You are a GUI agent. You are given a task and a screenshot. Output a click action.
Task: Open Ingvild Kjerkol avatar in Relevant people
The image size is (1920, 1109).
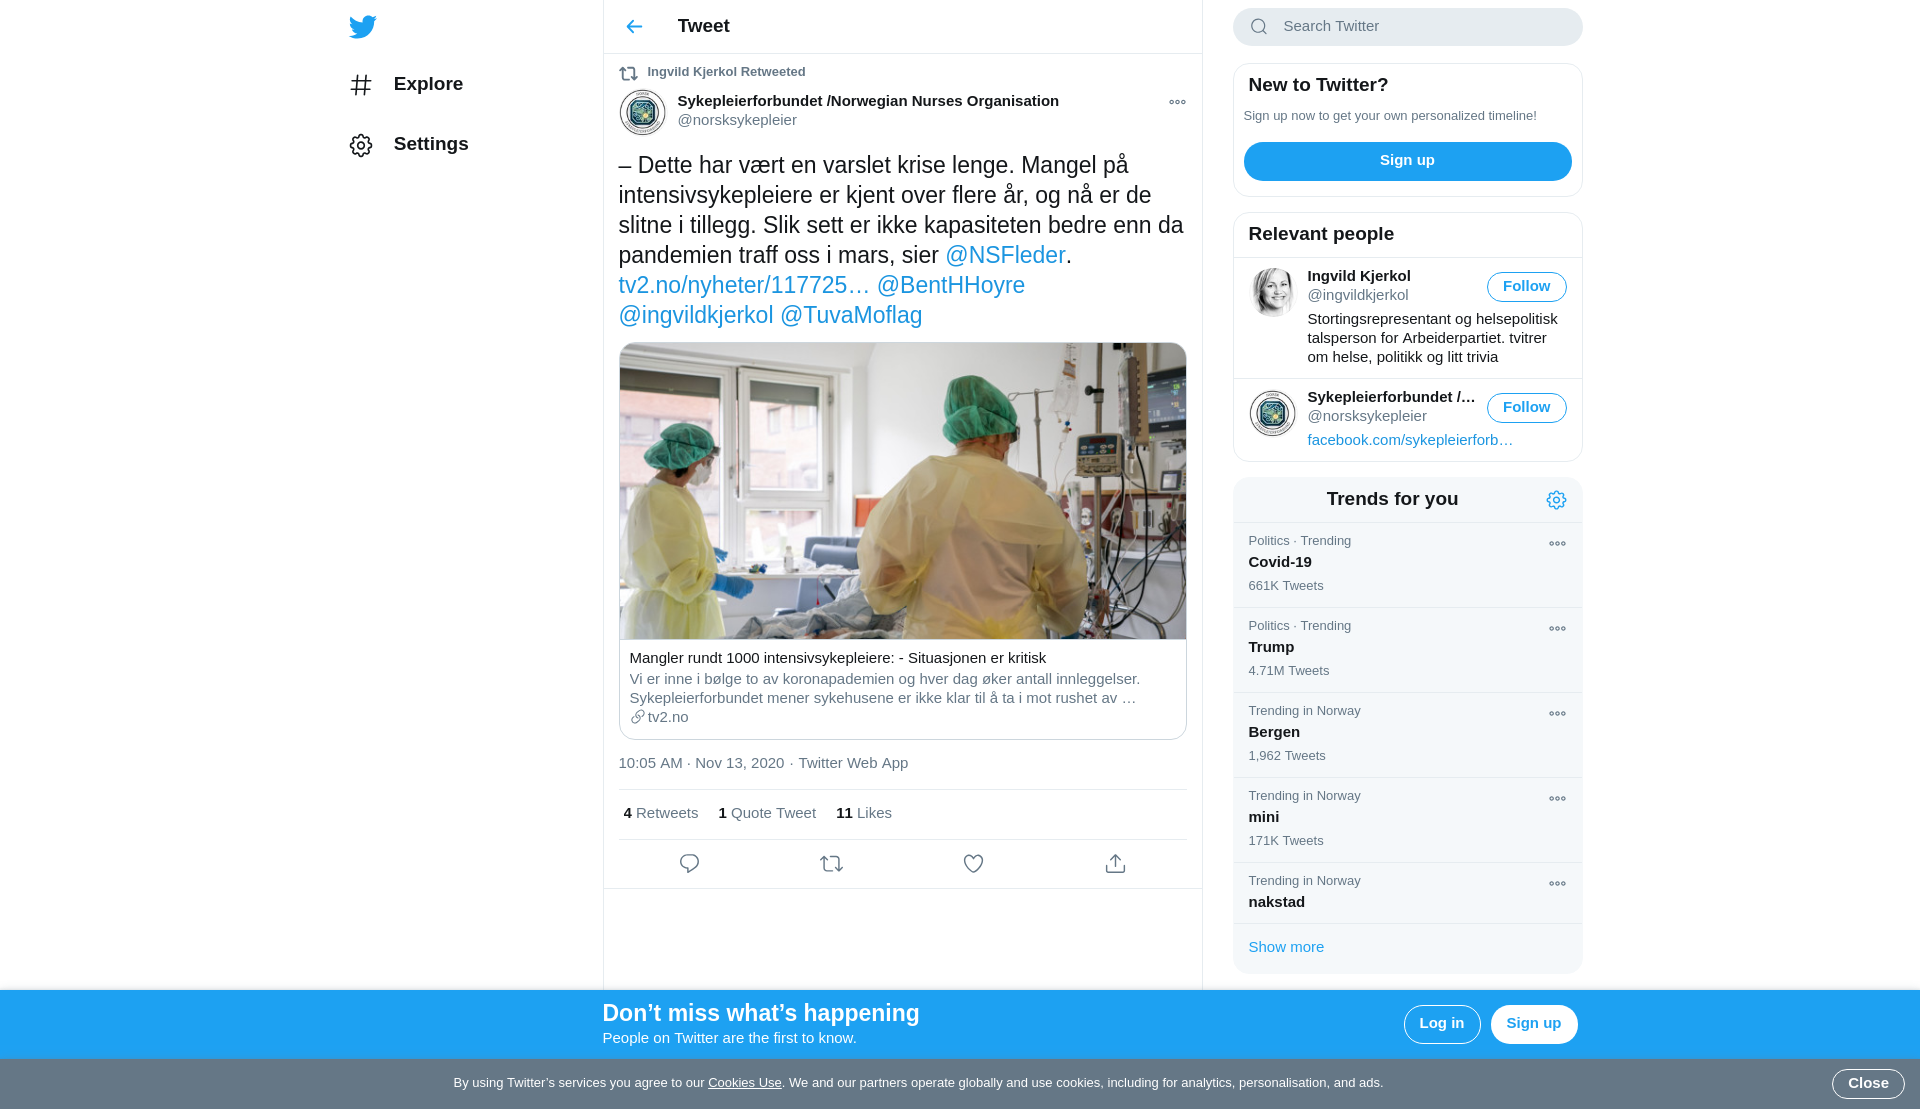[1272, 293]
